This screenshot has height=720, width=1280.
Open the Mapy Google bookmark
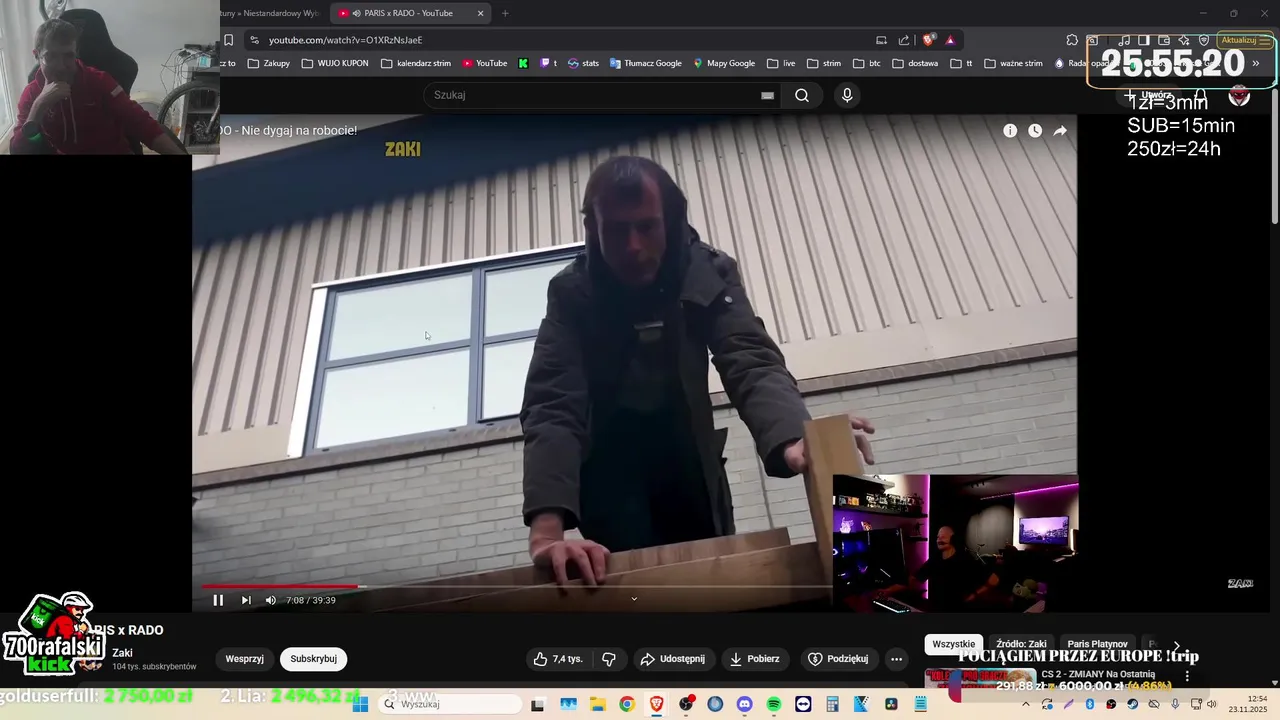click(x=723, y=63)
